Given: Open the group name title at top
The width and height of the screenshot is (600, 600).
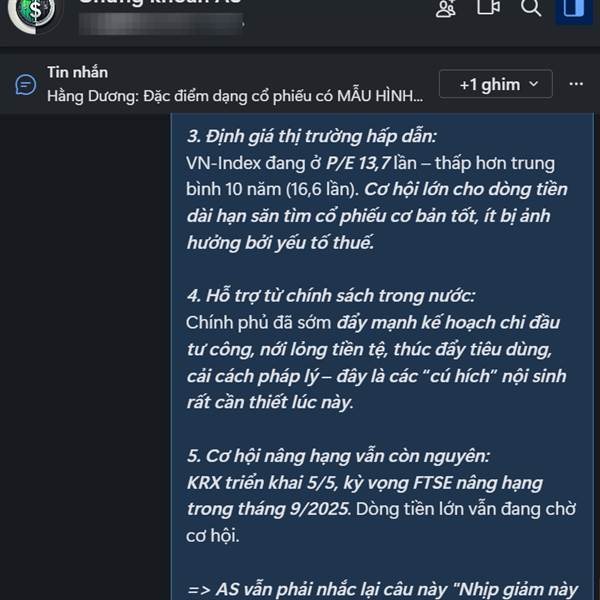Looking at the screenshot, I should point(160,3).
